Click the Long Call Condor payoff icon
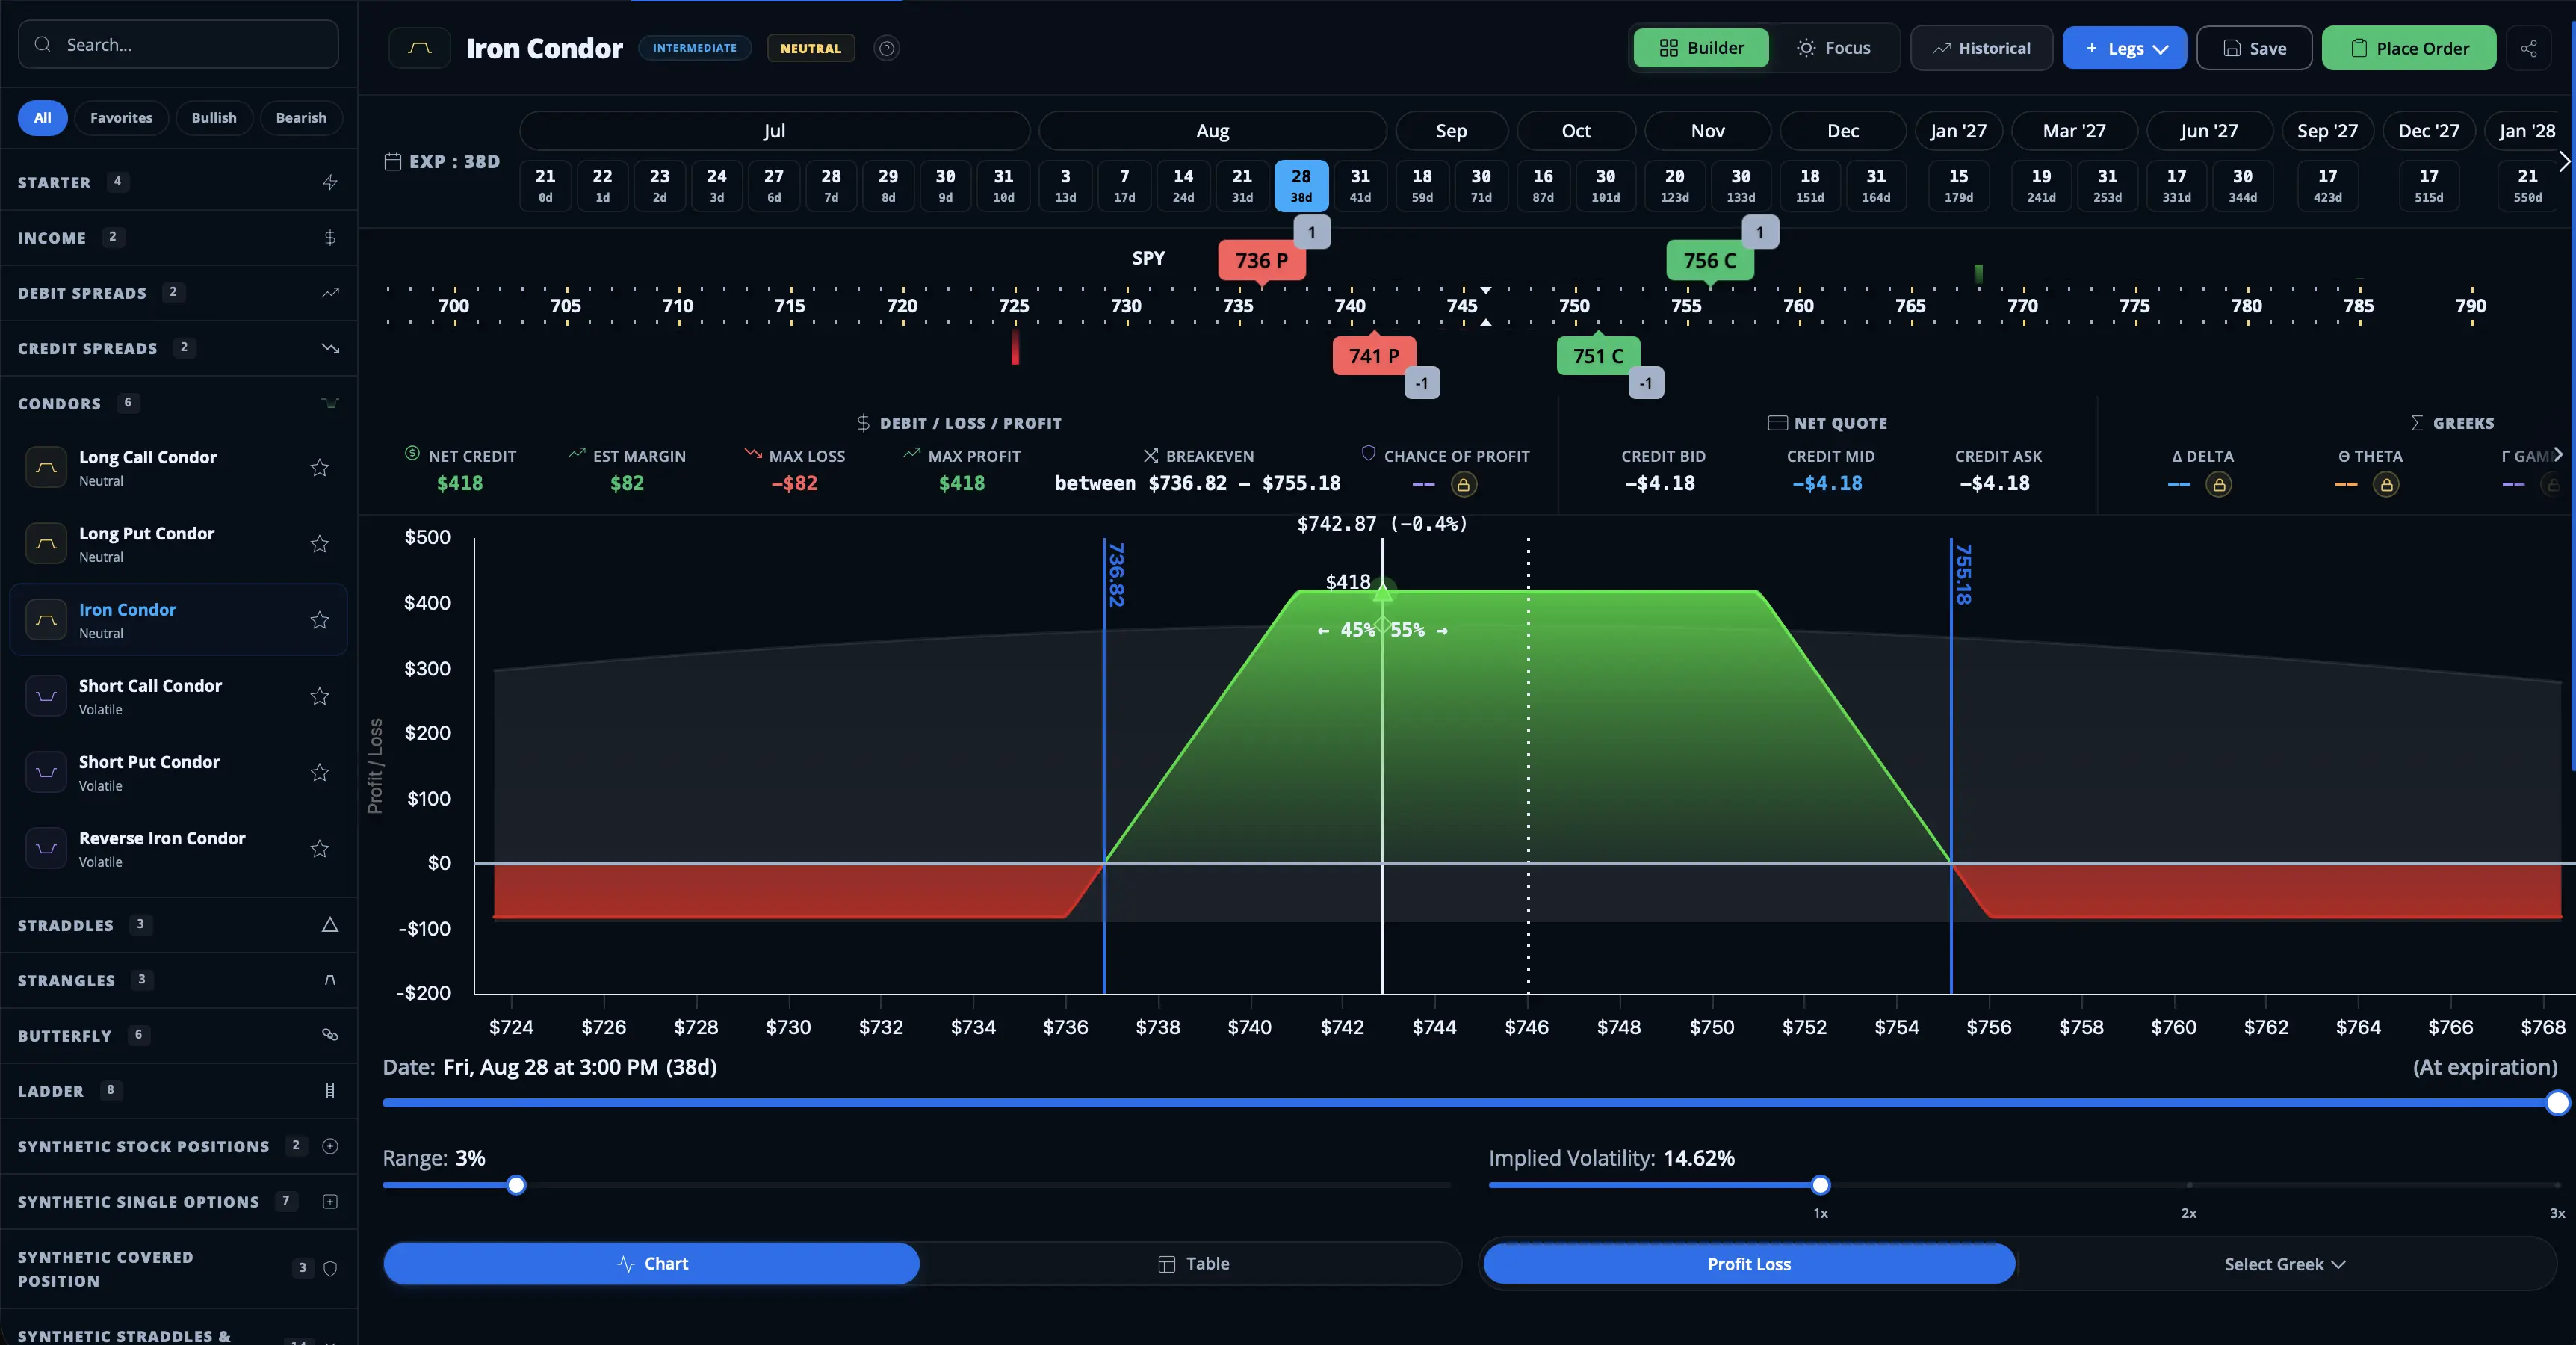The height and width of the screenshot is (1345, 2576). click(x=46, y=468)
